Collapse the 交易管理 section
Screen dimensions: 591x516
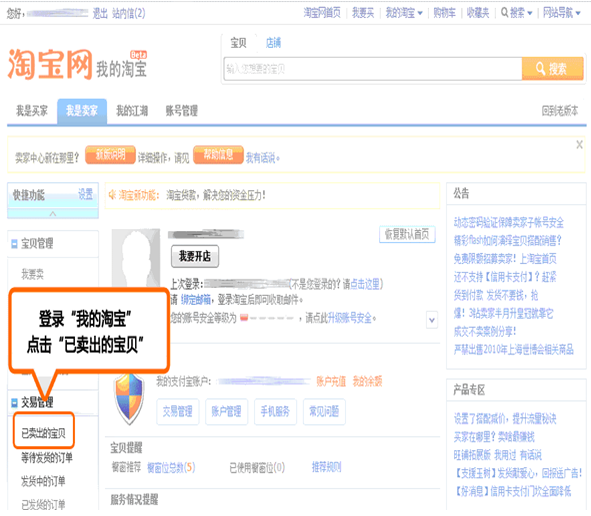tap(14, 403)
